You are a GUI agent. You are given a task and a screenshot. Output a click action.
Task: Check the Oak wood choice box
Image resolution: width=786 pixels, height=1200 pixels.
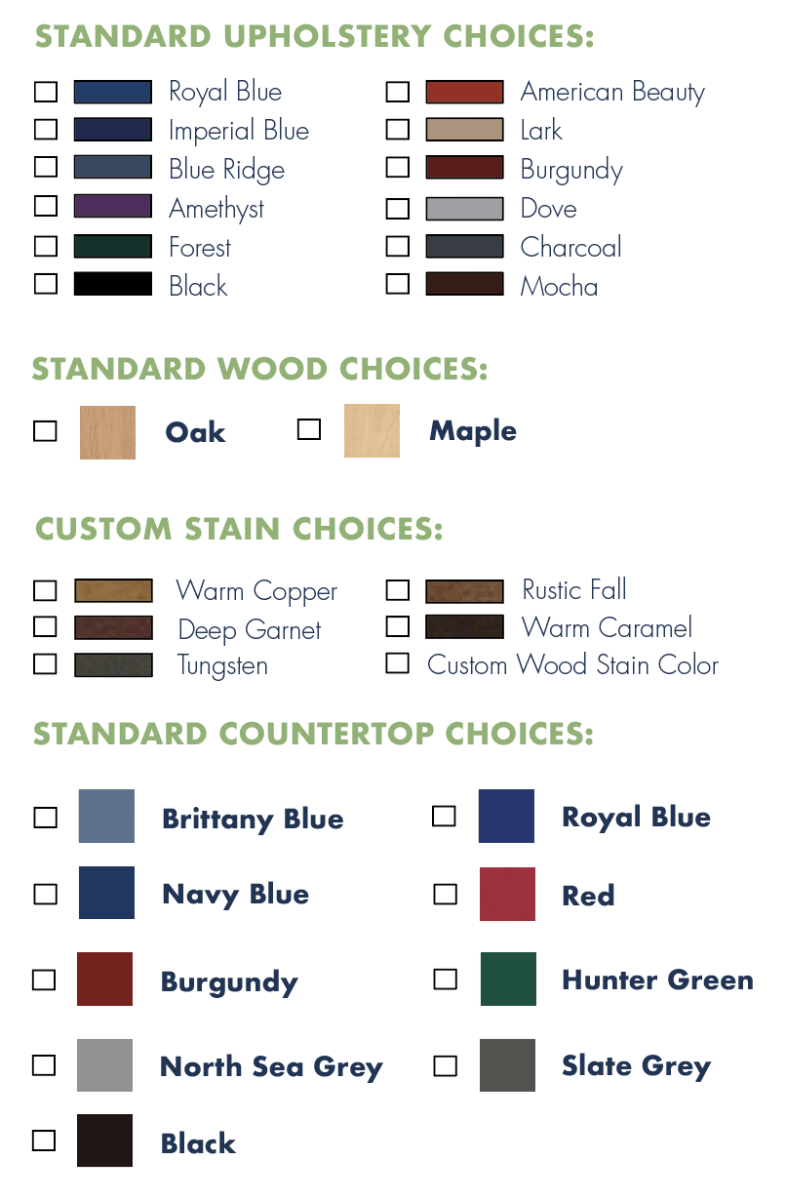(x=46, y=431)
